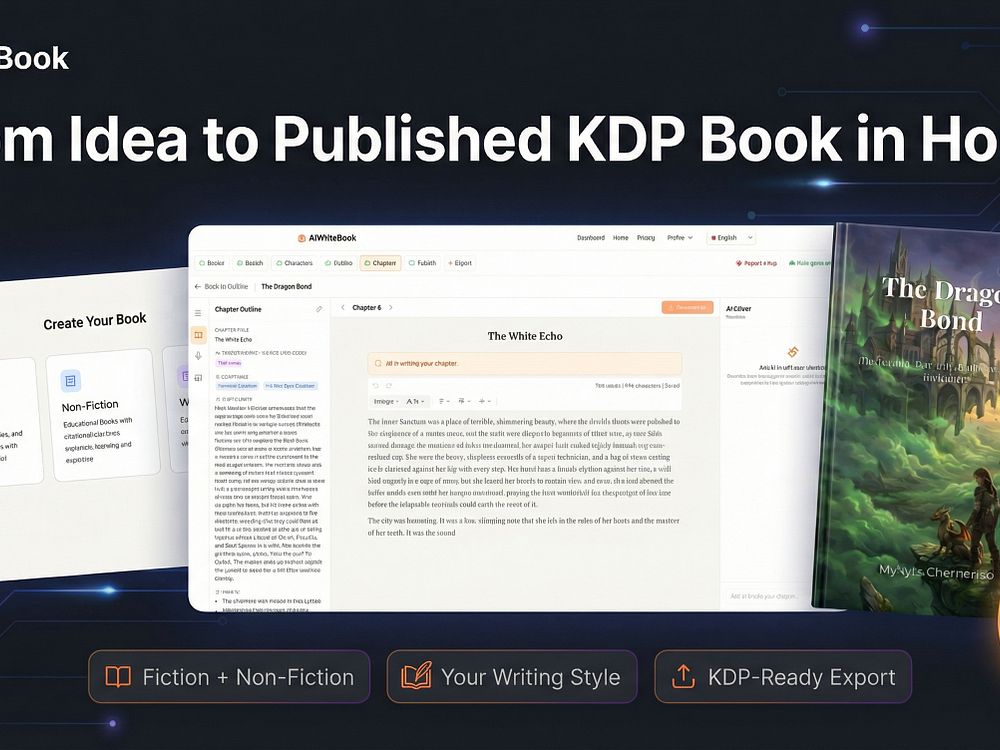Click The Dragon Bond breadcrumb title
The height and width of the screenshot is (750, 1000).
286,287
